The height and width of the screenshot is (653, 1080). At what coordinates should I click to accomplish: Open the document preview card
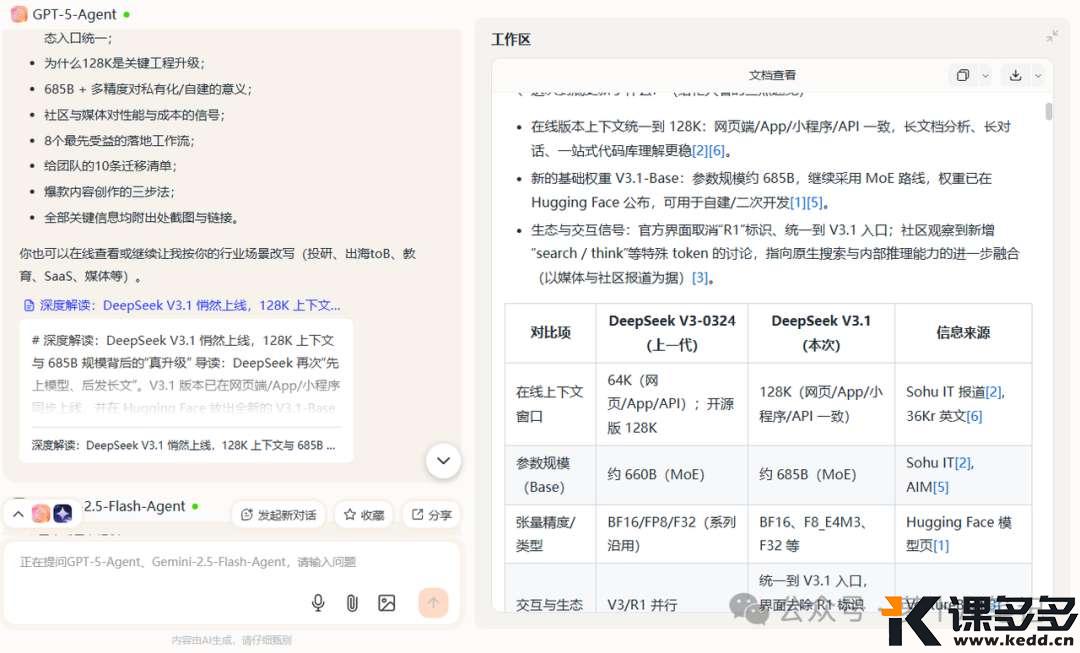[x=186, y=391]
